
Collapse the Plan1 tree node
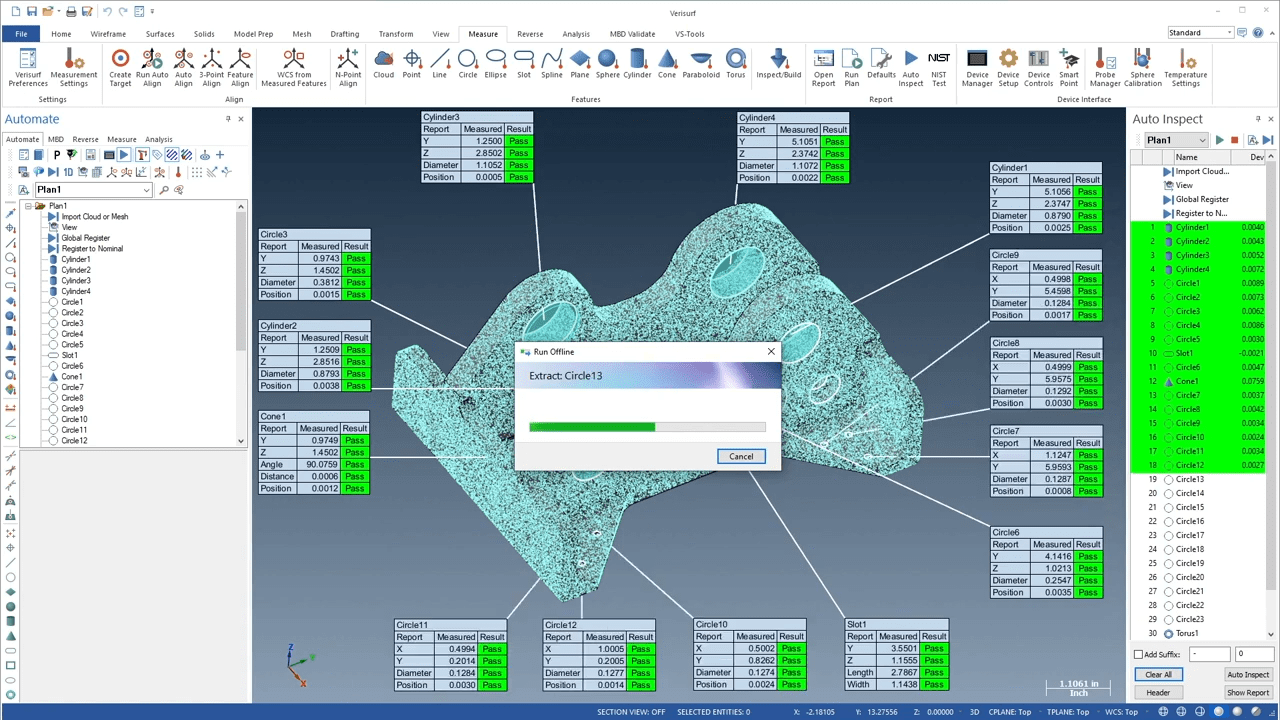tap(28, 206)
